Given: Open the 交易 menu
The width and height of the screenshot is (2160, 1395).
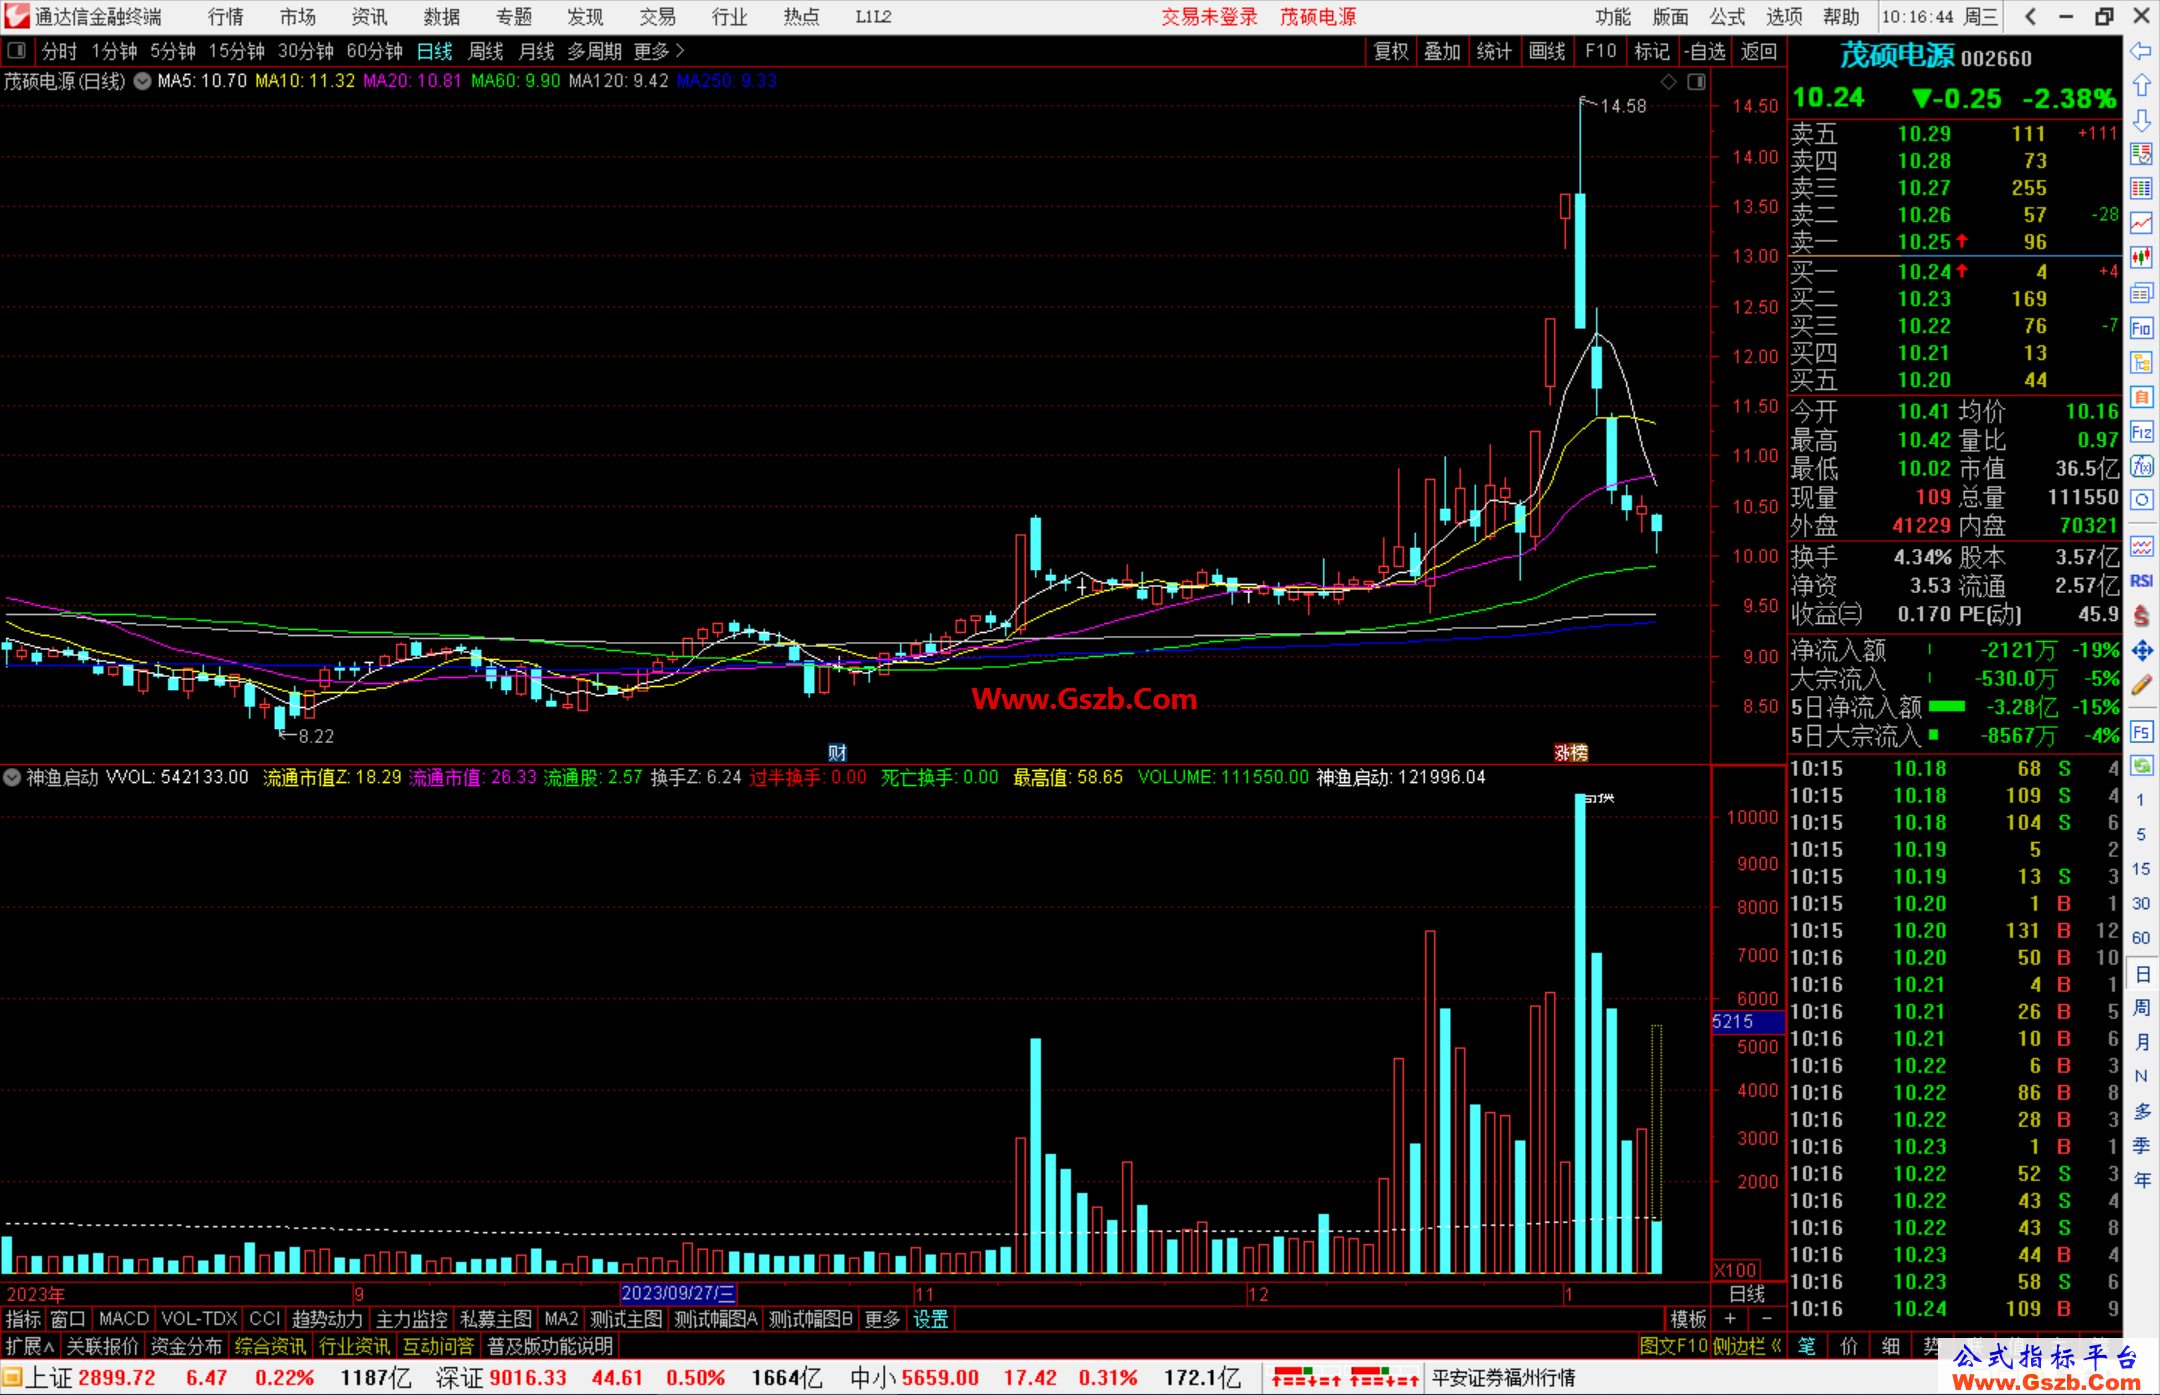Looking at the screenshot, I should (x=657, y=16).
